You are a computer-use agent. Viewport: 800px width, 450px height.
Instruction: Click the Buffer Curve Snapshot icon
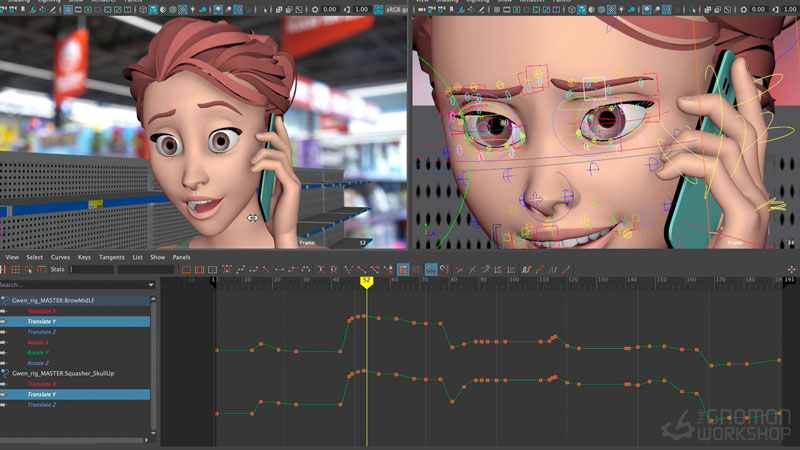click(x=320, y=269)
